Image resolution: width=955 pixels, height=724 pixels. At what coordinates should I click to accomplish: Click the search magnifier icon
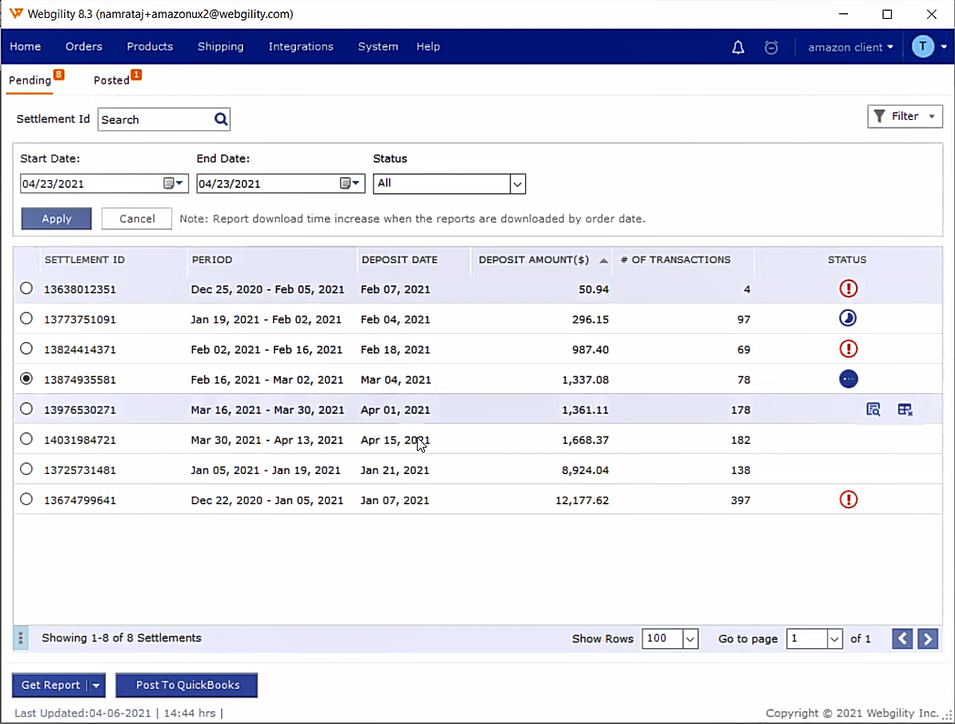(x=221, y=119)
